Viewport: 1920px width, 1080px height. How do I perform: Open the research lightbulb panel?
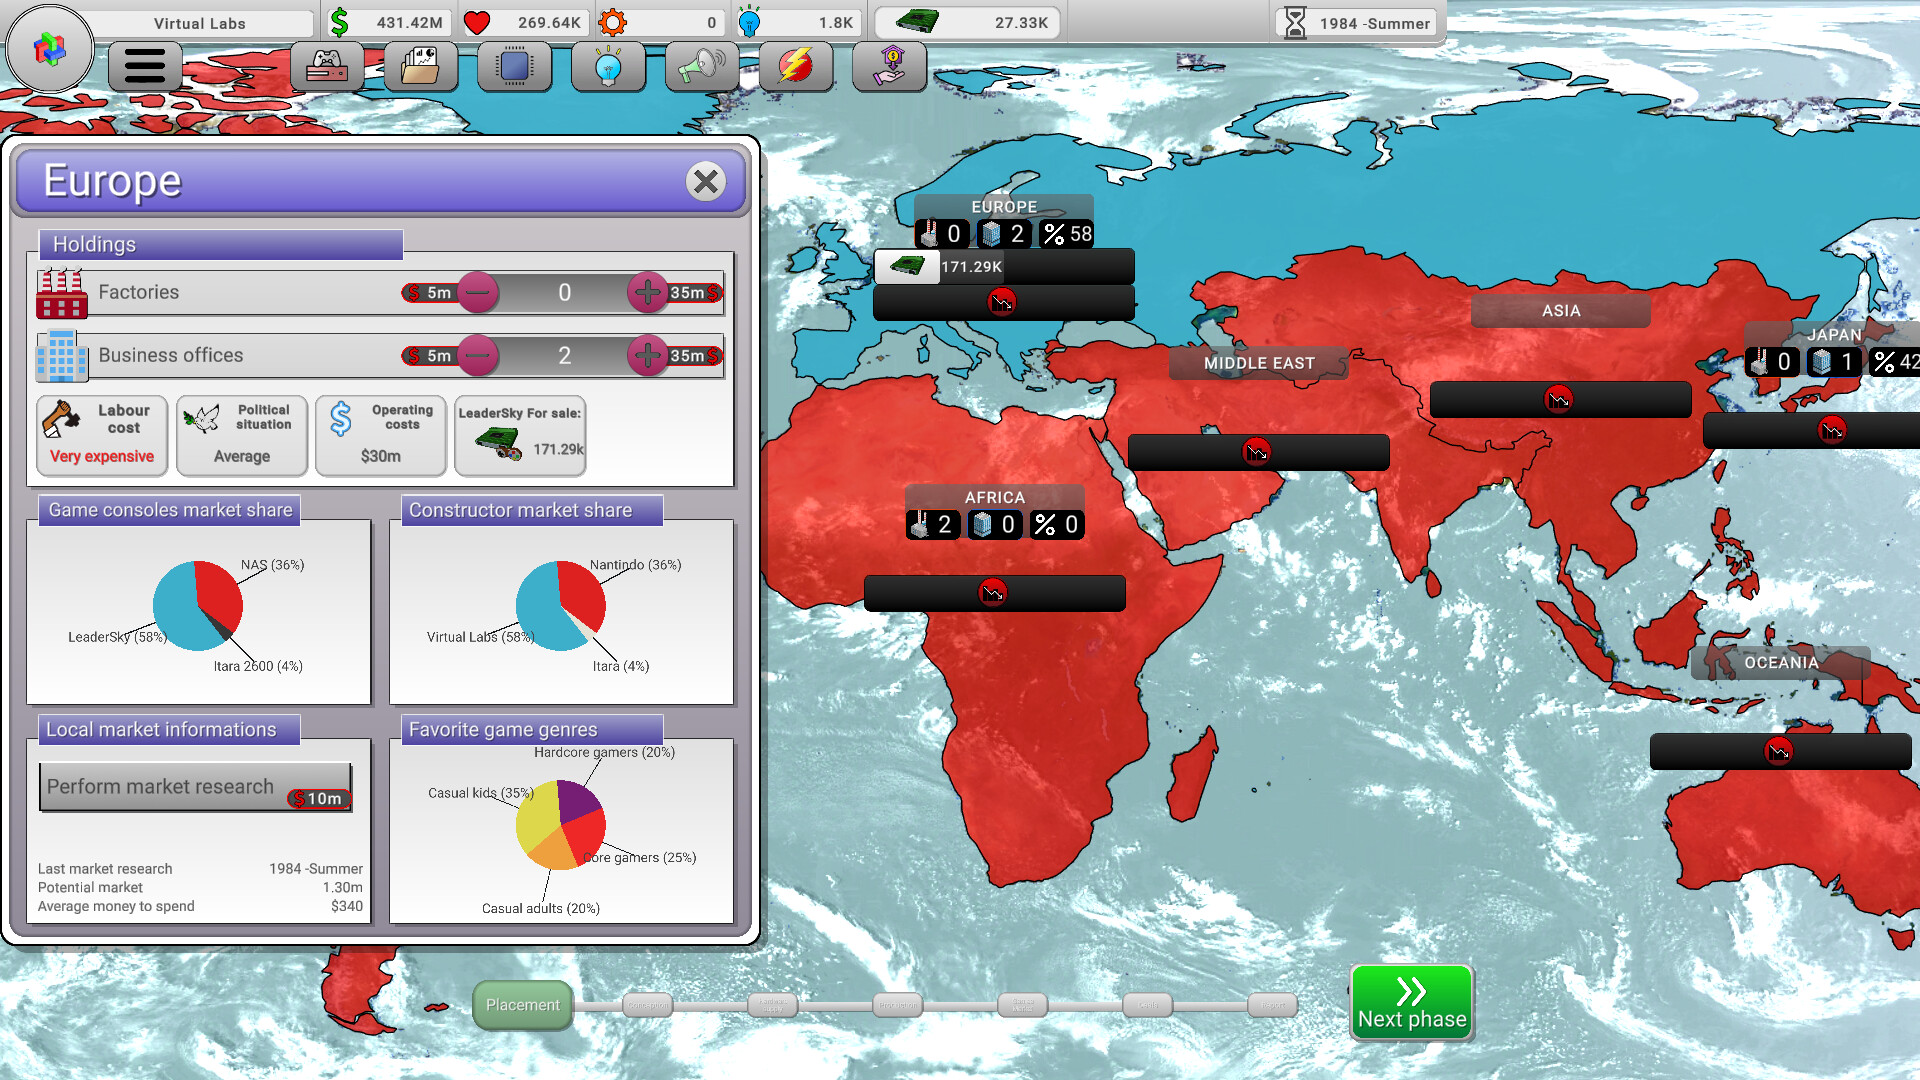tap(608, 66)
